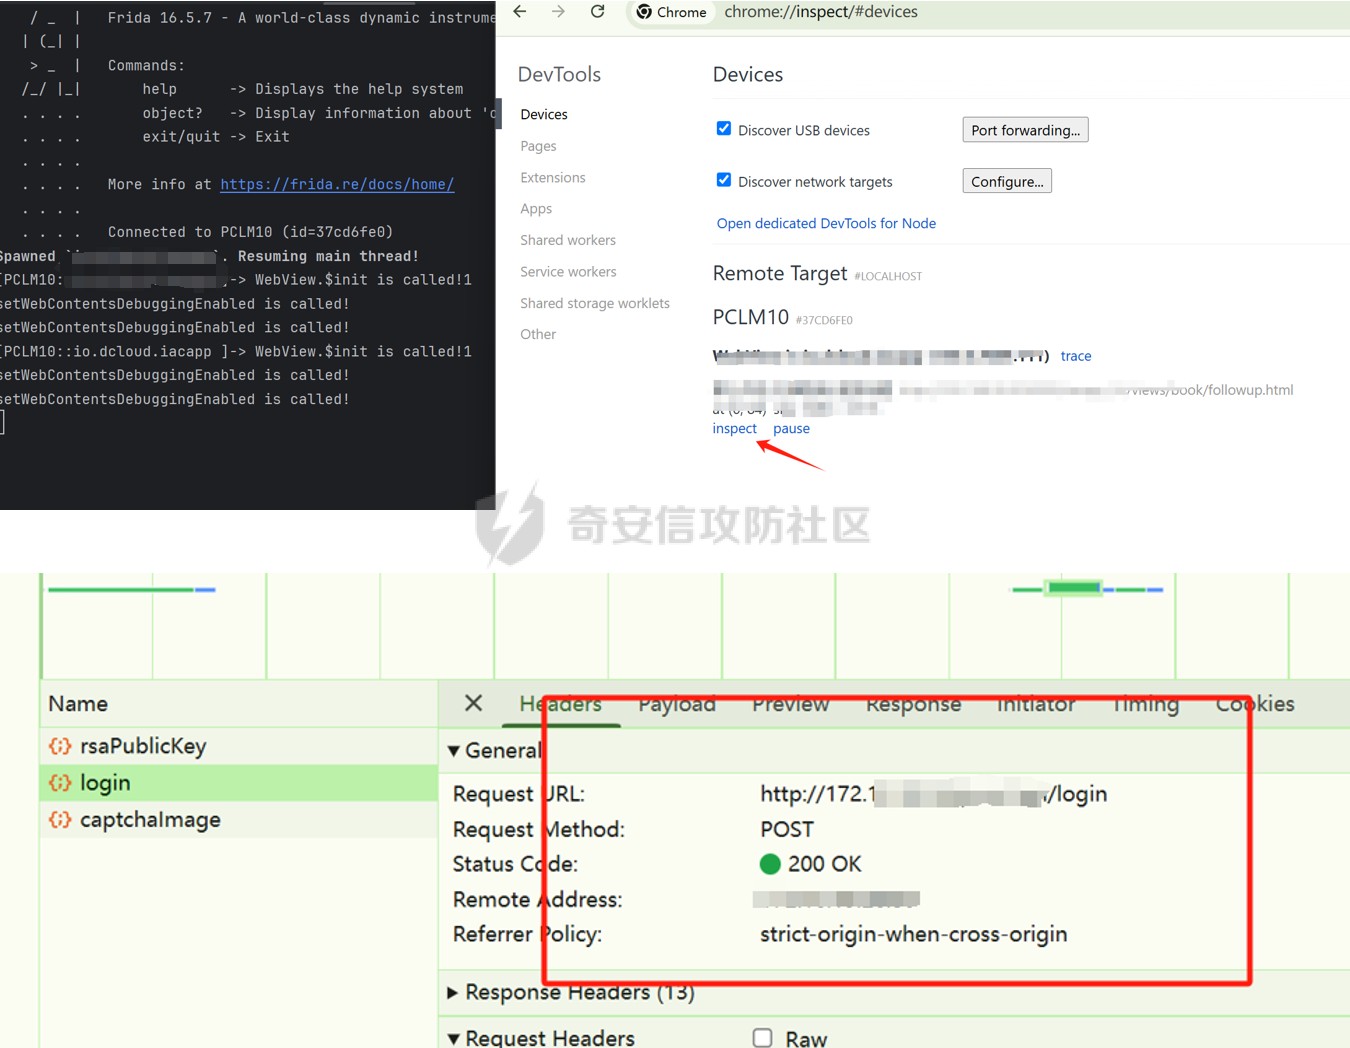Screen dimensions: 1350x1048
Task: Open the Timing tab
Action: (x=1146, y=704)
